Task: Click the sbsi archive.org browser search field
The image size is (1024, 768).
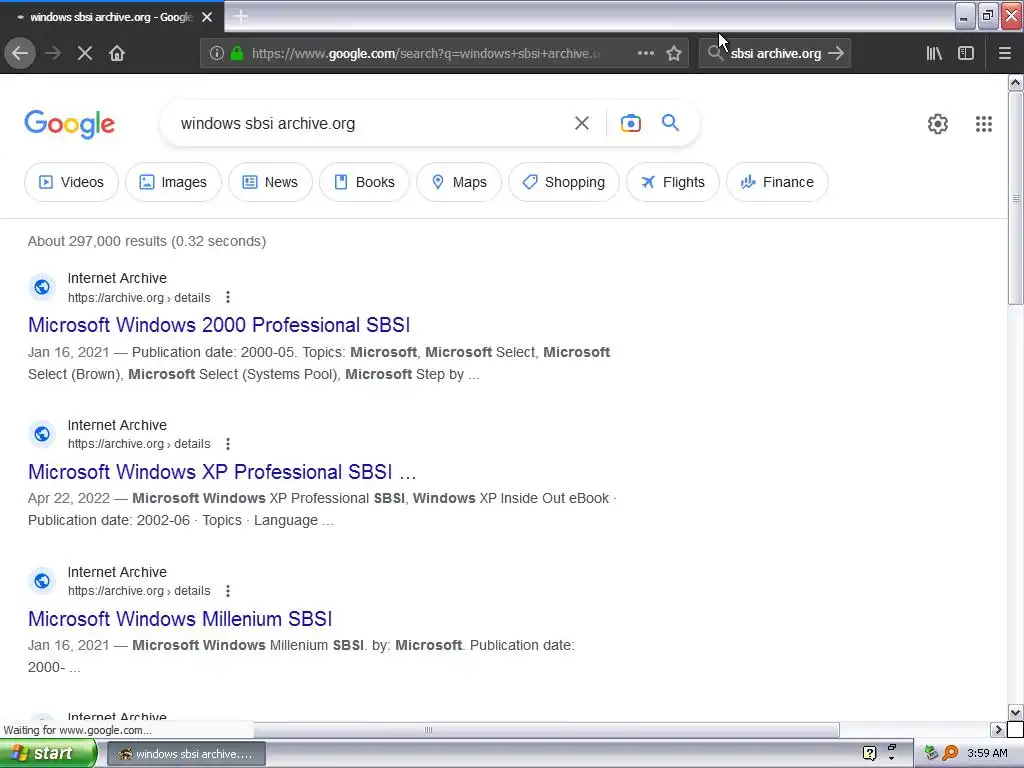Action: pos(775,53)
